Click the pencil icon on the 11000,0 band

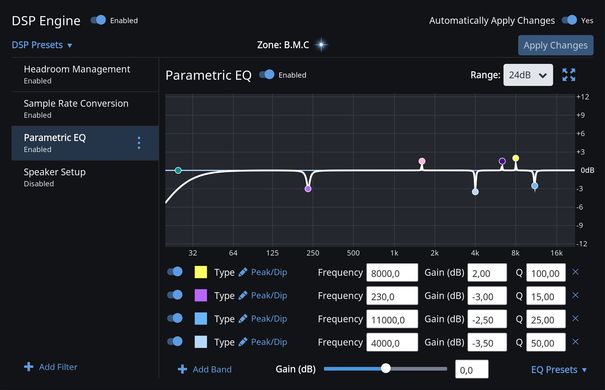point(243,319)
